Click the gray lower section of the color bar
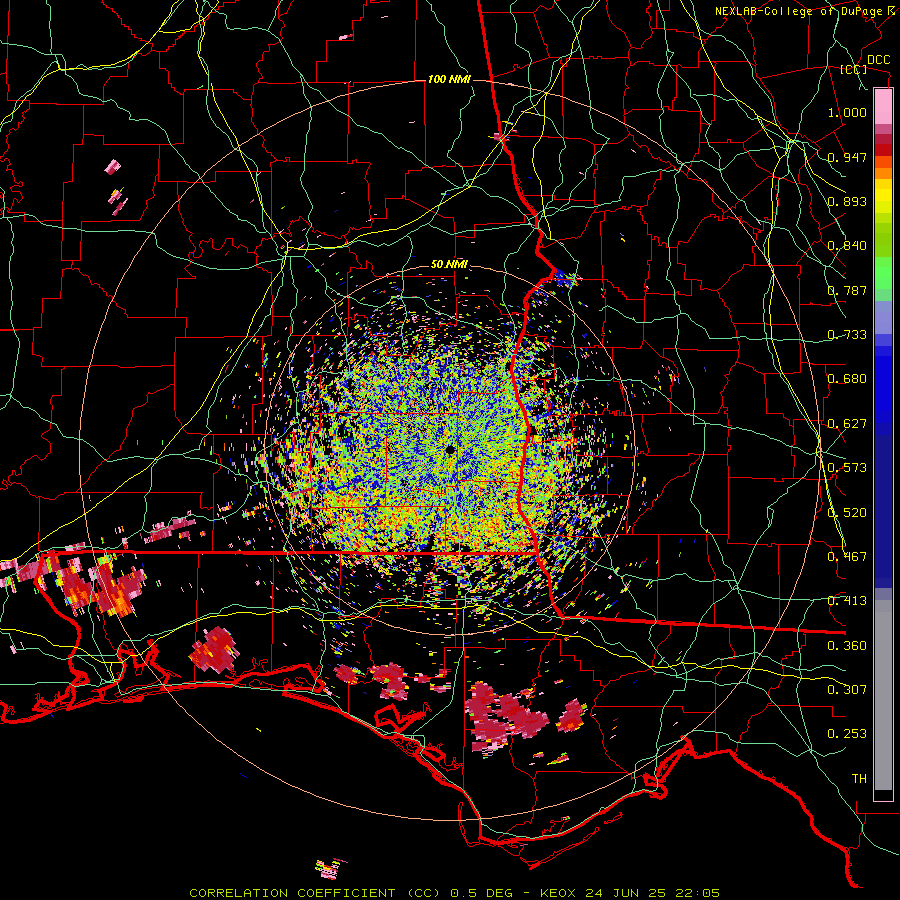 883,695
